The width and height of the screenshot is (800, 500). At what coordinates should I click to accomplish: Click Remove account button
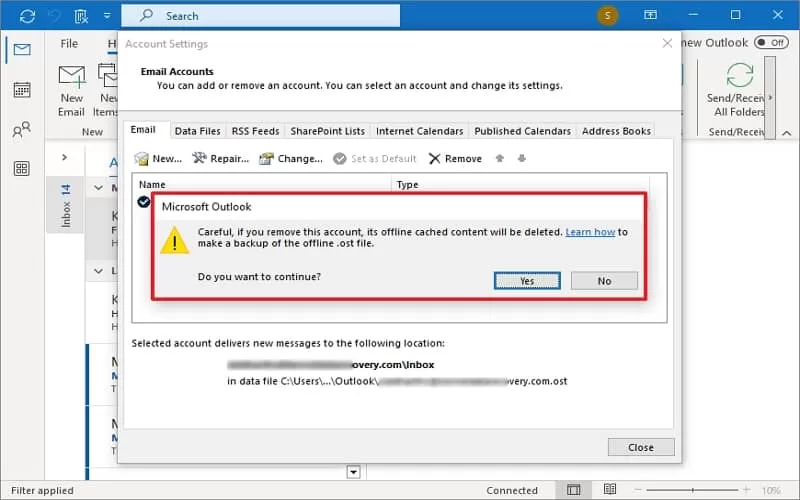point(455,159)
